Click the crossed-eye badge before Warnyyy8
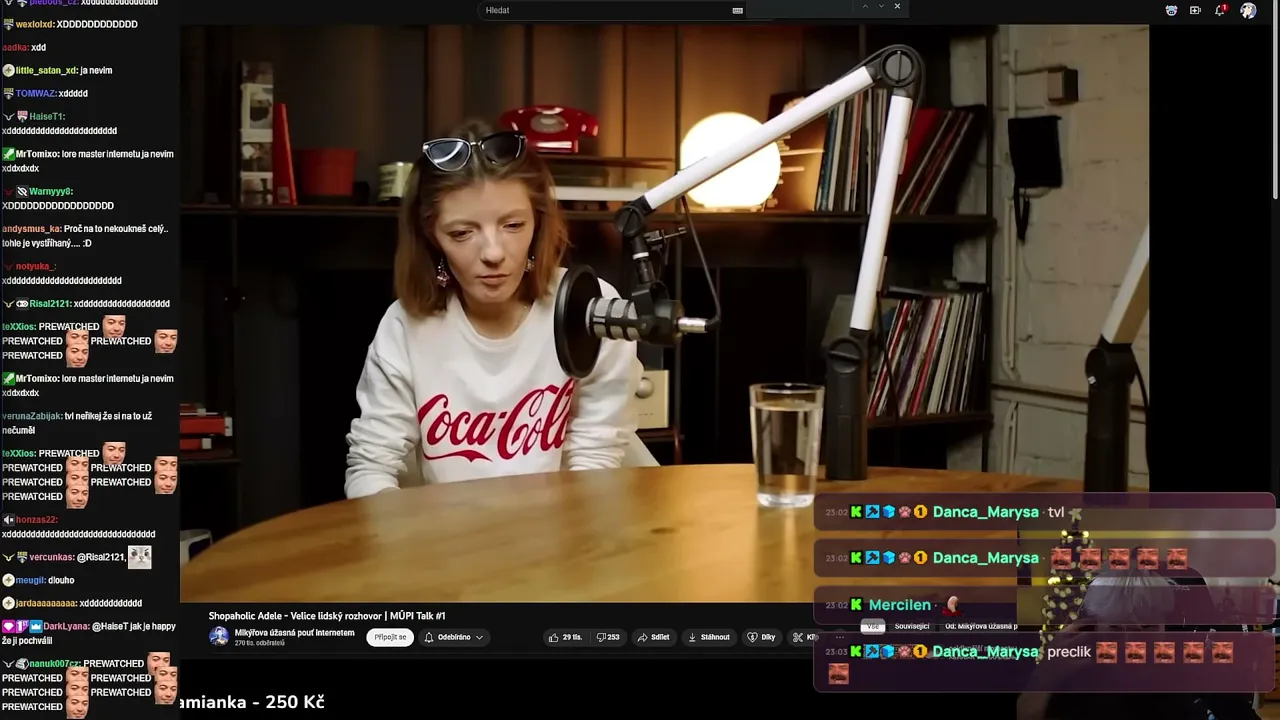1280x720 pixels. pos(22,191)
